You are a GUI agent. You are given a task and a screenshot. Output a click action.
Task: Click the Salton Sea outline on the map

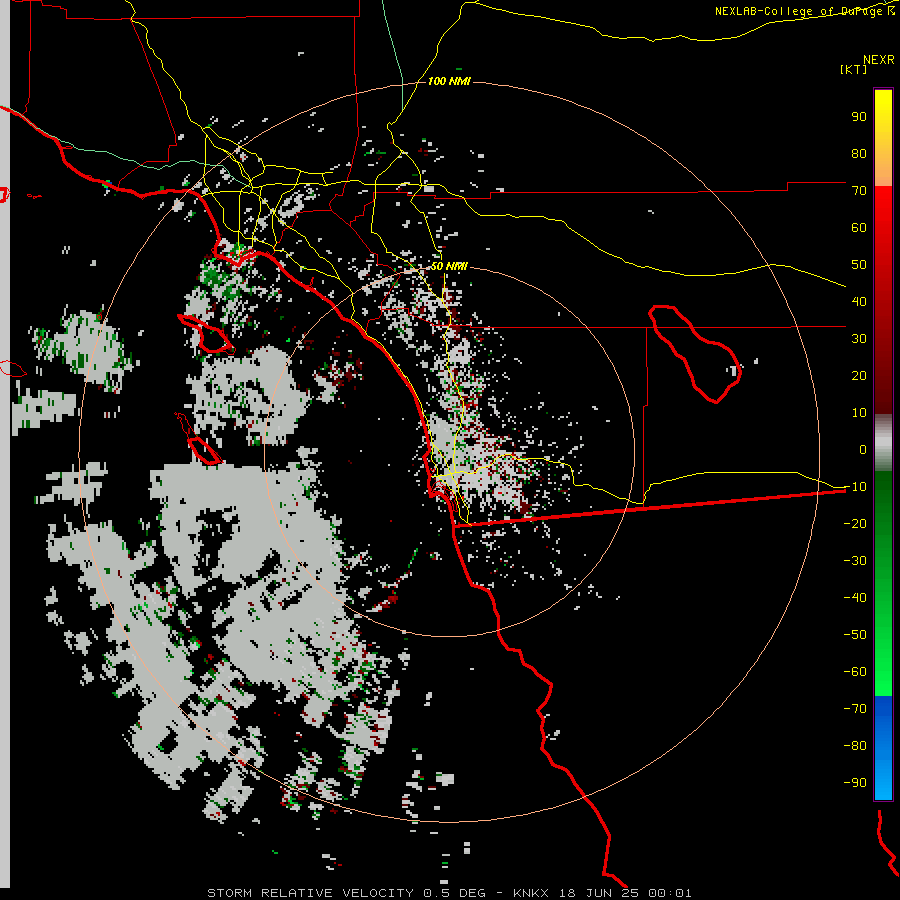coord(695,355)
